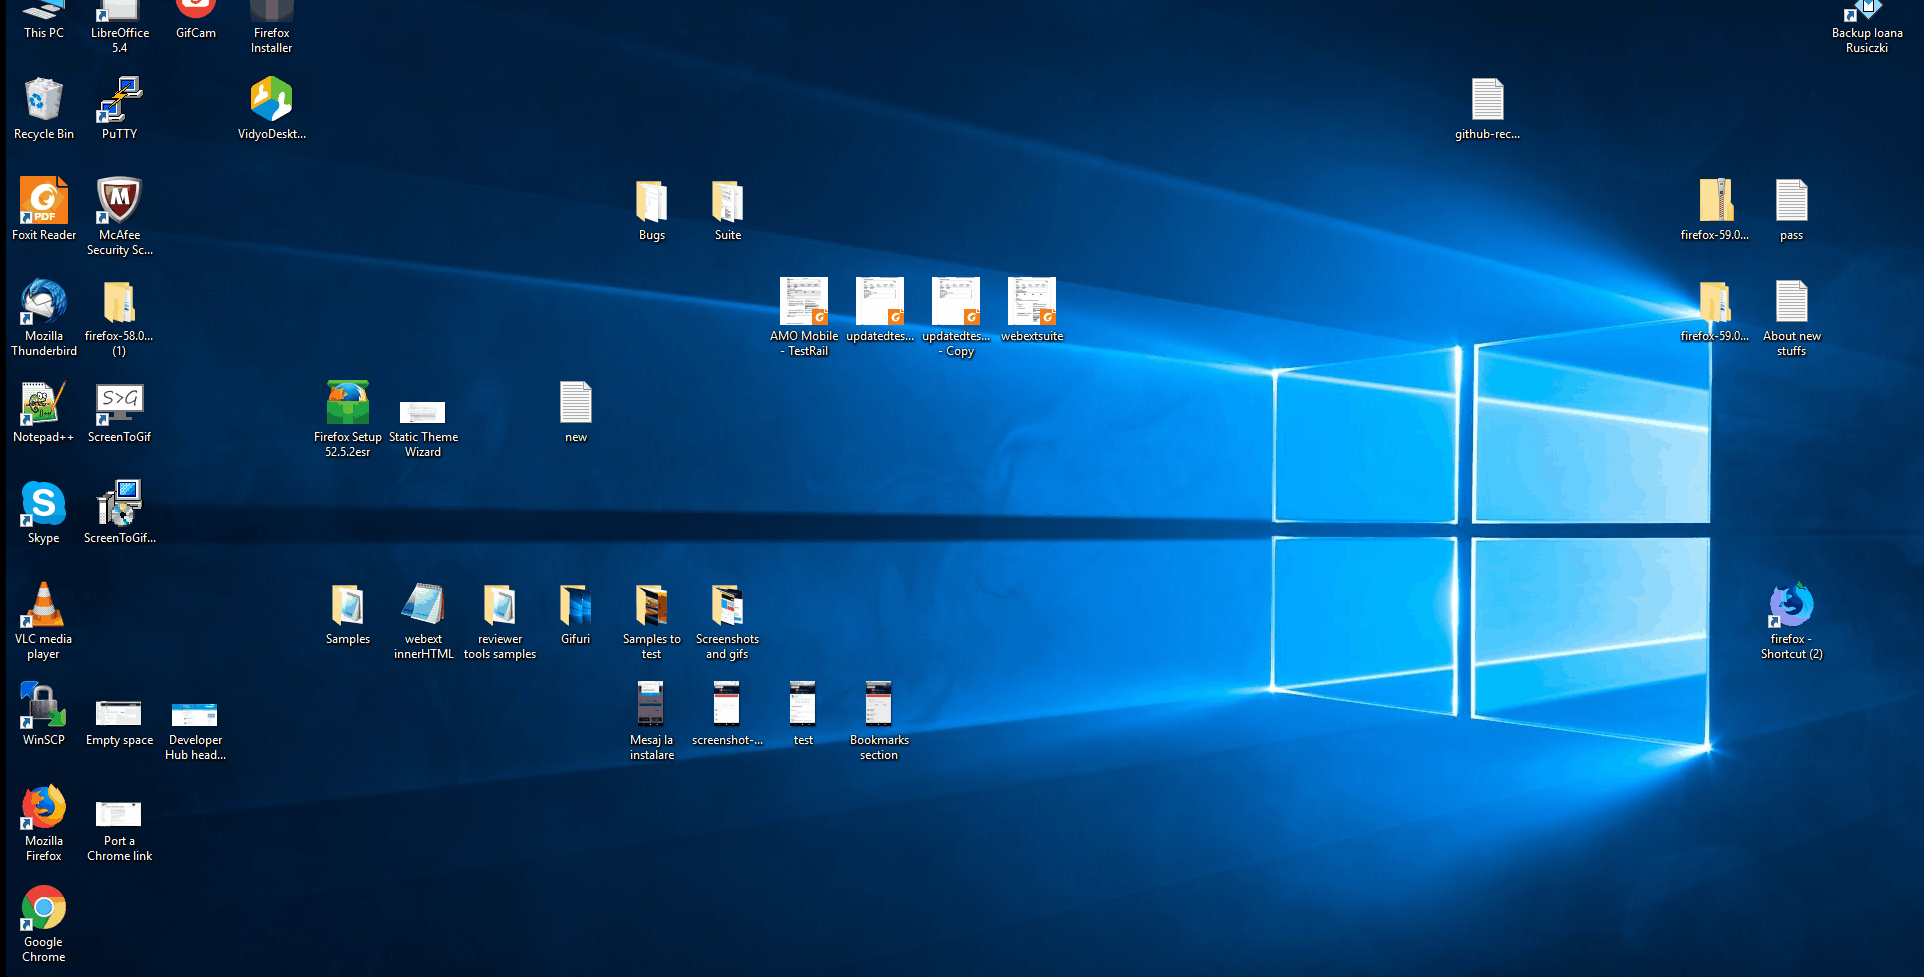
Task: Select the Firefox Setup 52.5.2esr installer
Action: click(x=348, y=419)
